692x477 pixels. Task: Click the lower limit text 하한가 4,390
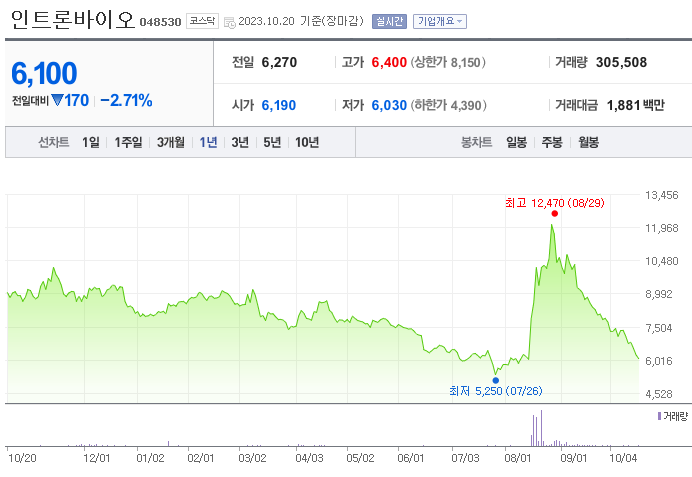(x=448, y=105)
